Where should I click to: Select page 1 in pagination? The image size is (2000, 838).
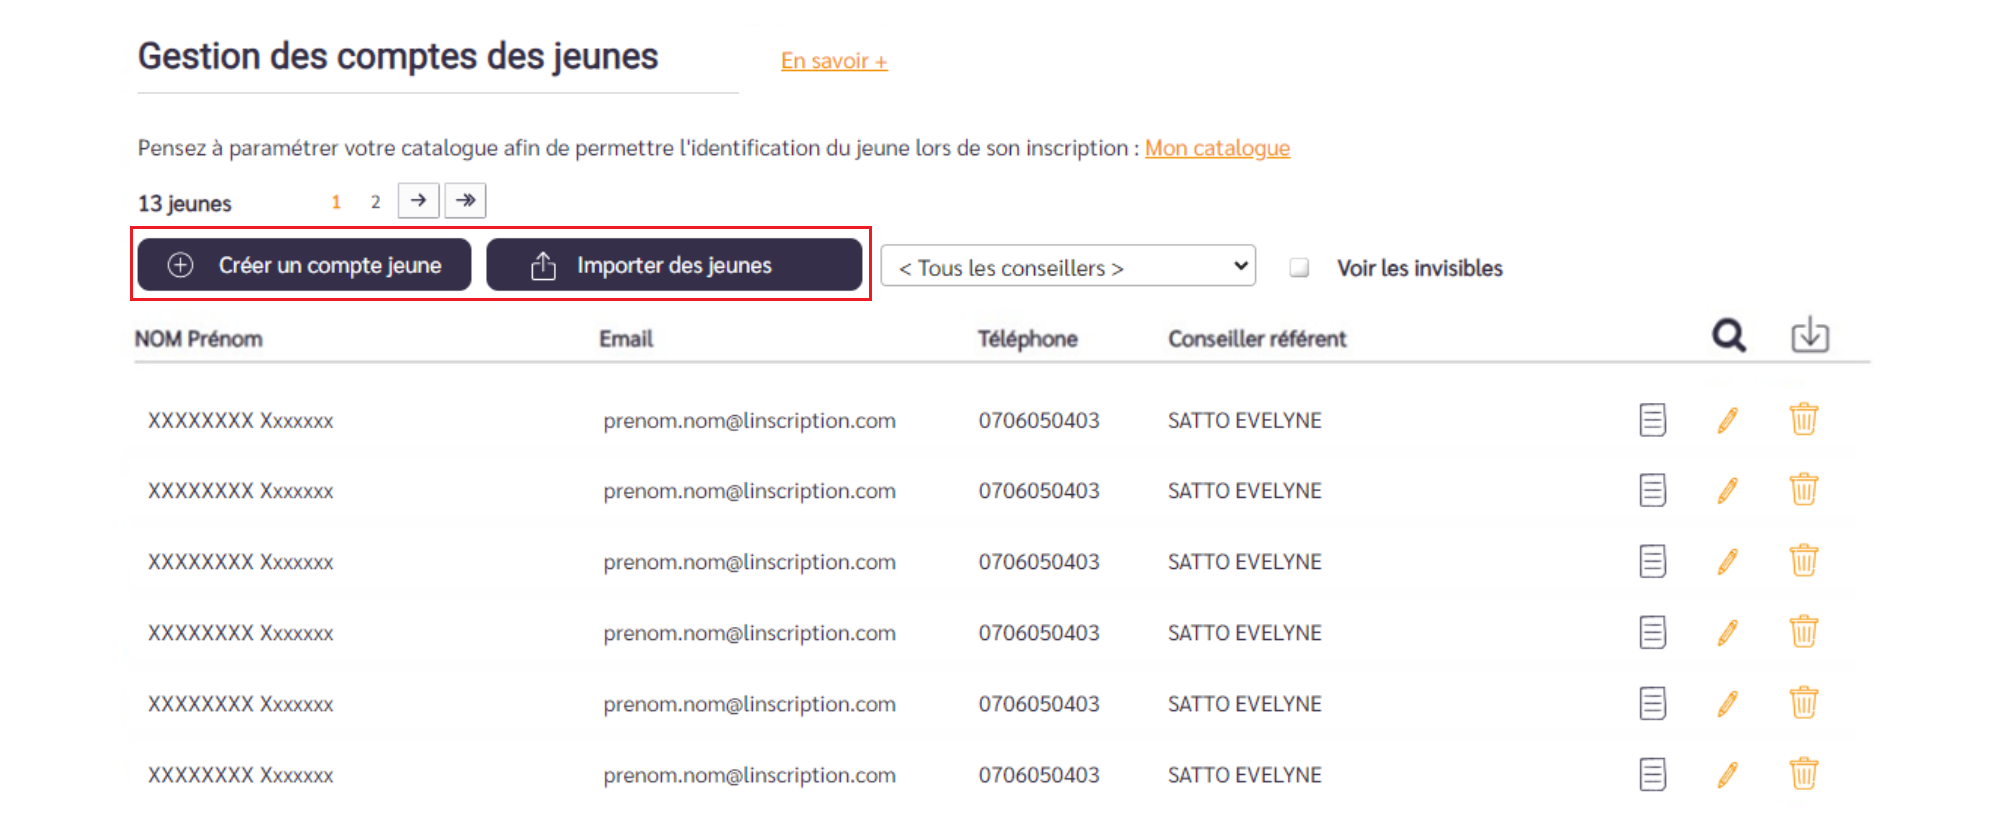point(336,202)
